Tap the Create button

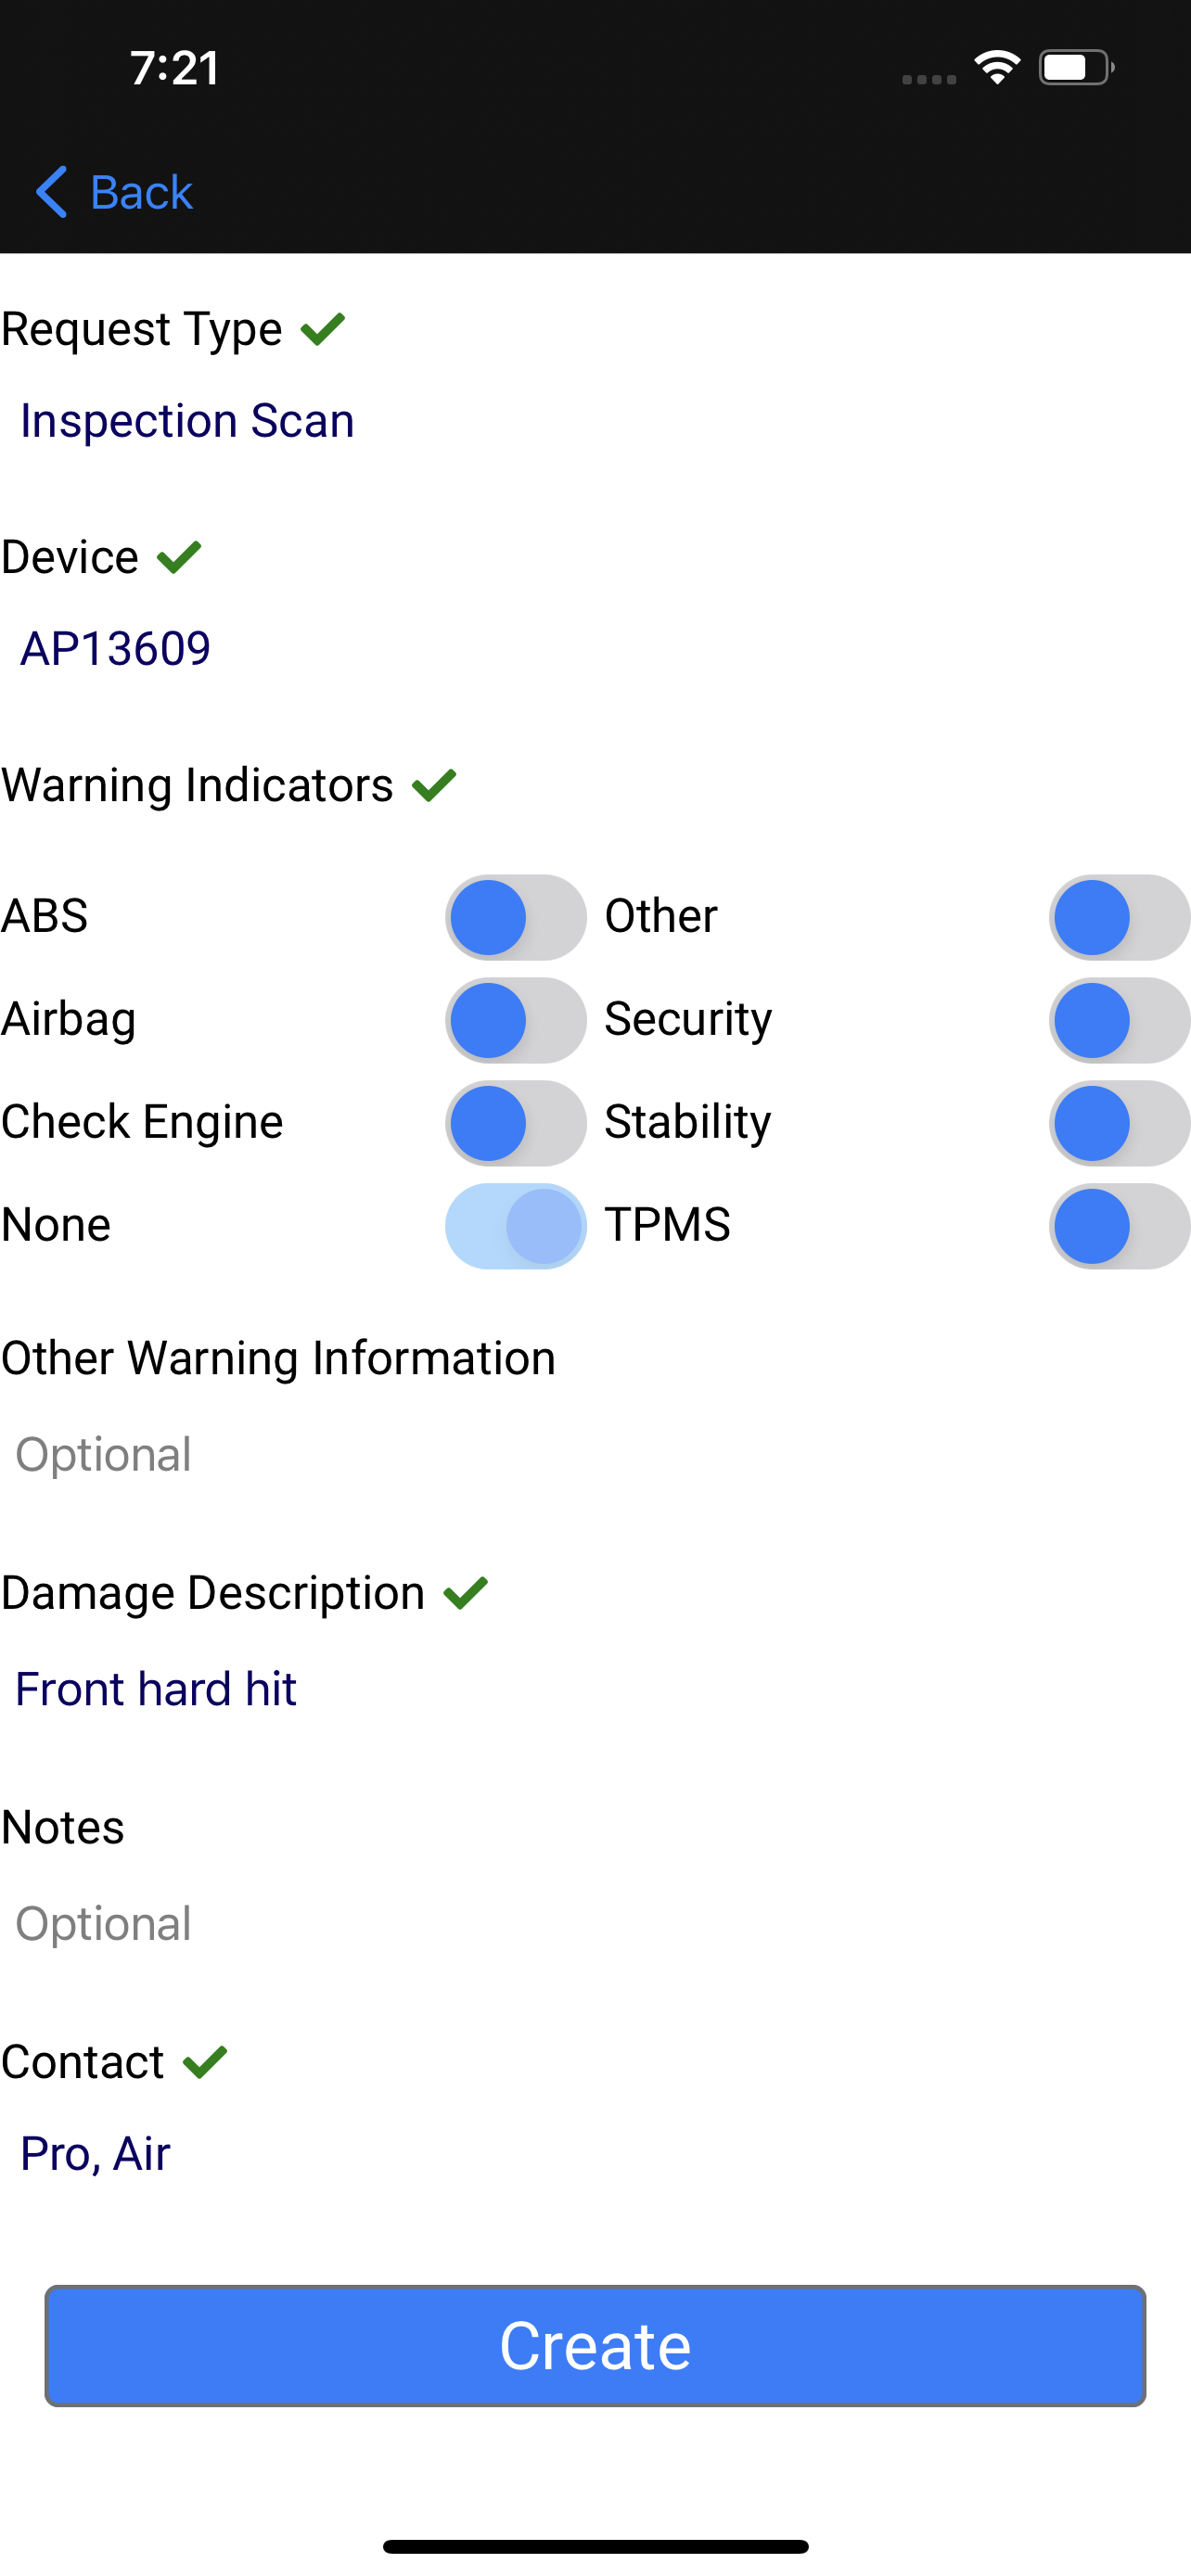click(595, 2346)
